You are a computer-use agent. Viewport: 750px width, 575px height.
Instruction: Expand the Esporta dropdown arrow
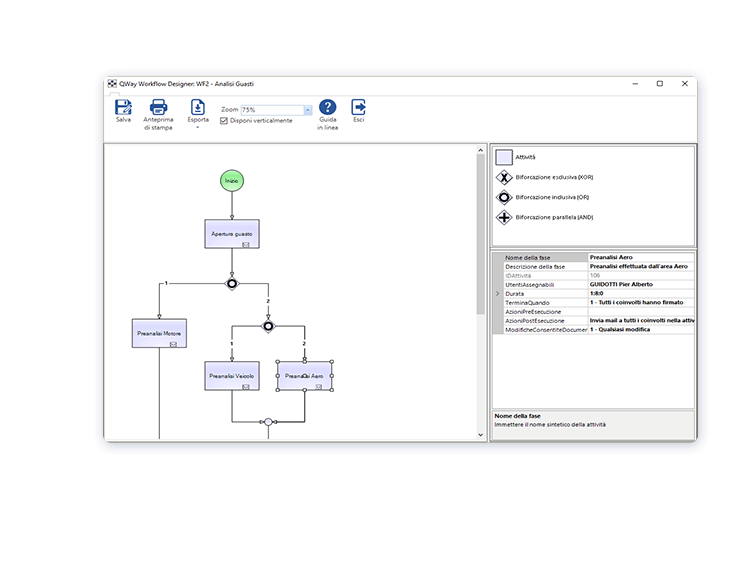[x=198, y=127]
